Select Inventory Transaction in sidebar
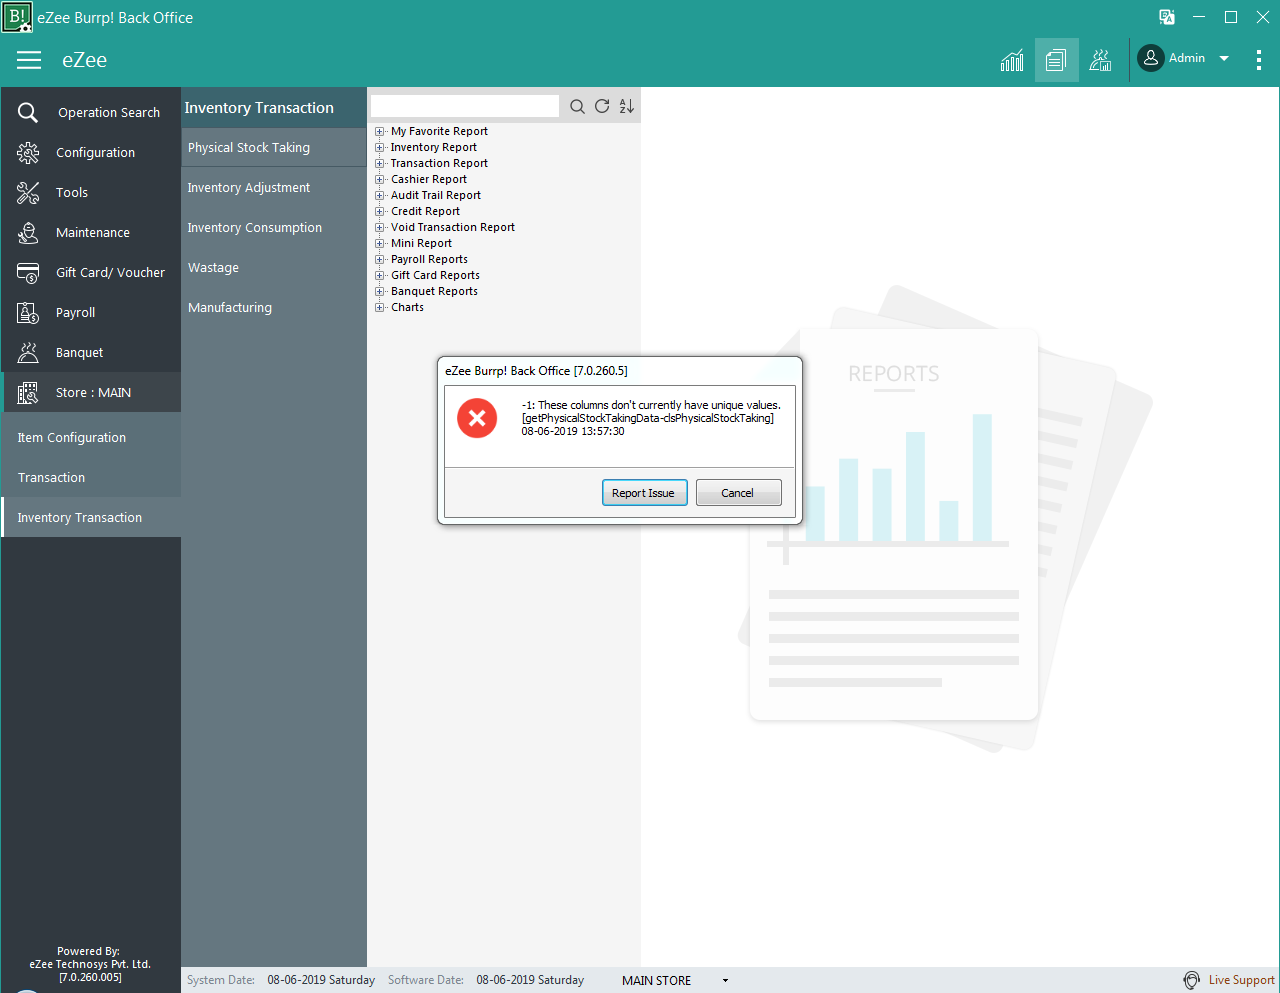Screen dimensions: 1280x993 click(x=91, y=517)
